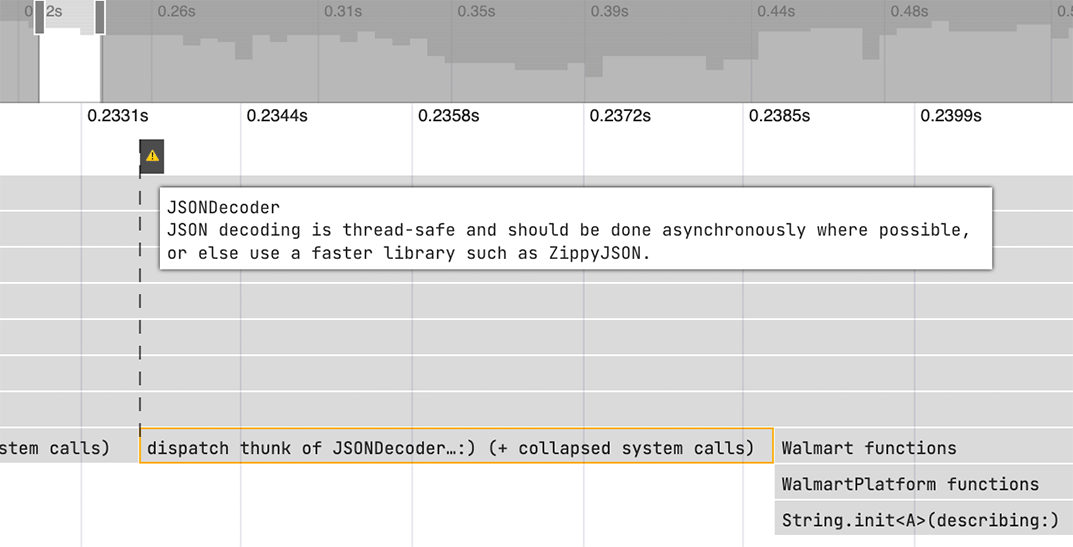Click the 0.2385s ruler label
Screen dimensions: 1073x547
point(779,116)
